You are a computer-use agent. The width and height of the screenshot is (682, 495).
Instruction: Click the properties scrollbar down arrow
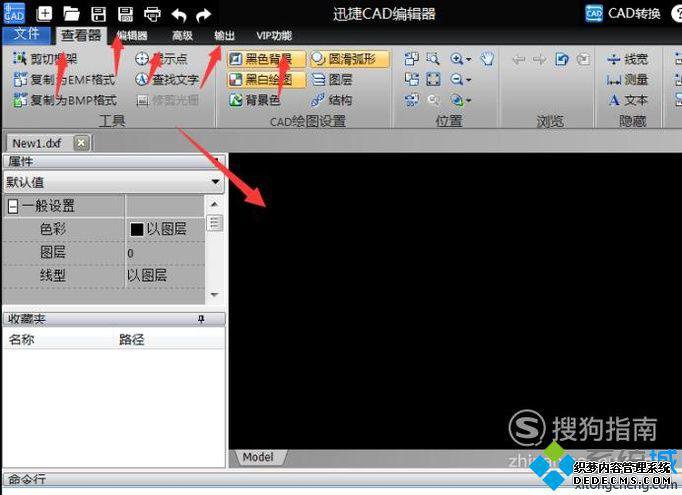[x=214, y=294]
